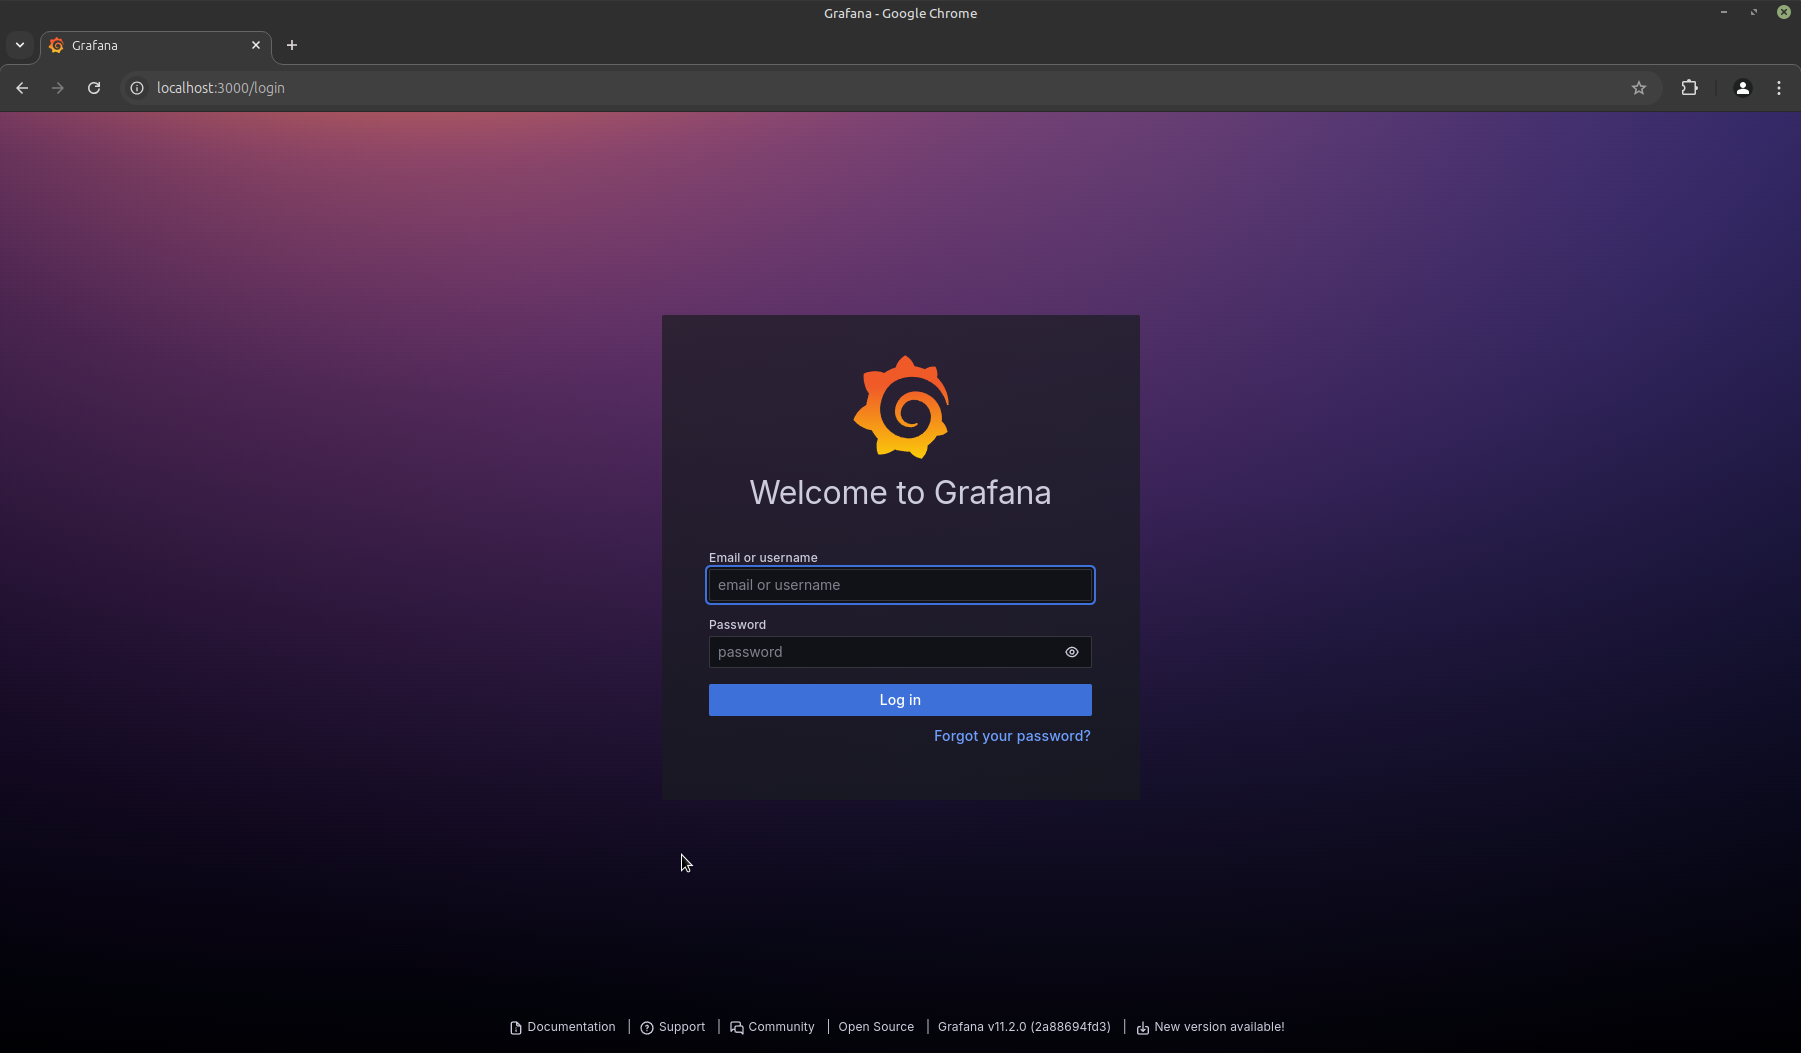Open the Community footer link
The width and height of the screenshot is (1801, 1053).
coord(772,1027)
